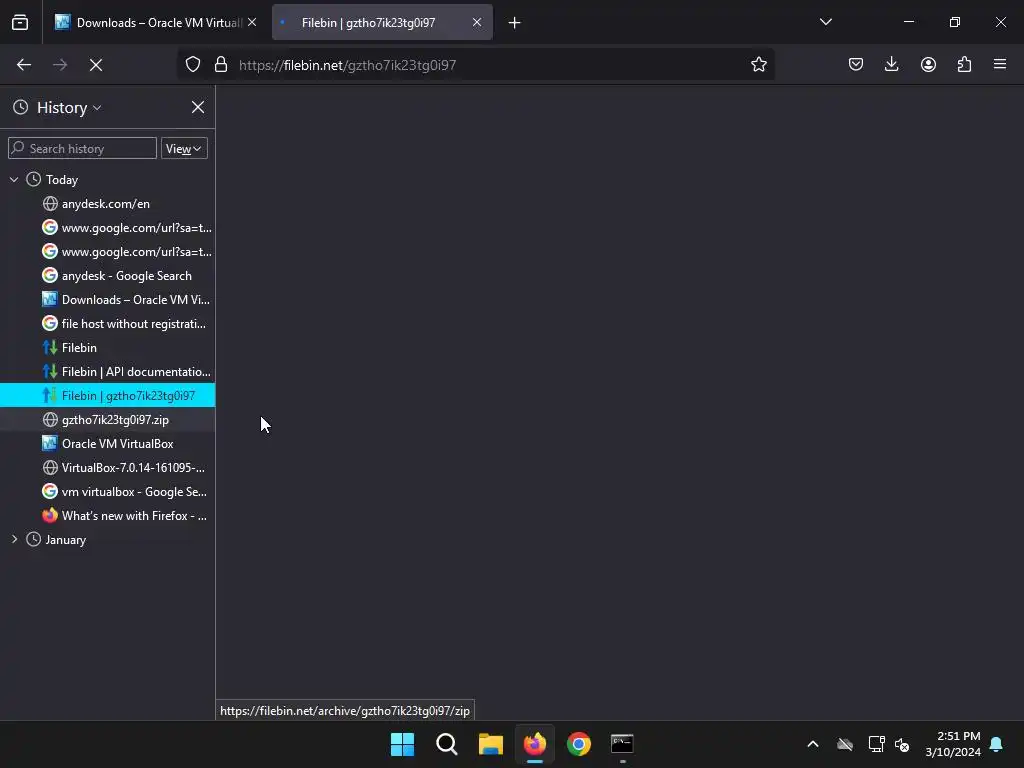Show hidden system tray icons
This screenshot has height=768, width=1024.
[813, 744]
